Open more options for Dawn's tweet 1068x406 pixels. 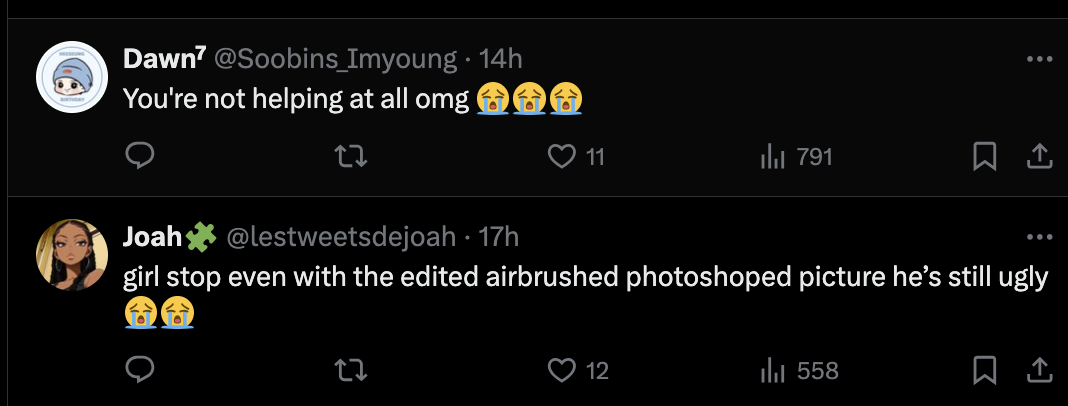coord(1039,59)
